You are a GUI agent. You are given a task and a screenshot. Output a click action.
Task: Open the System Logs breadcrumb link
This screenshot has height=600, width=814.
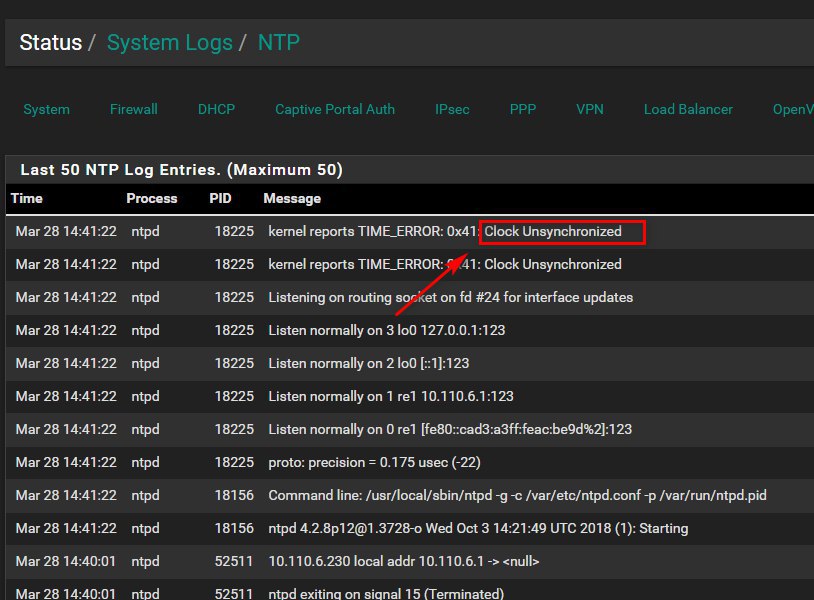coord(169,43)
